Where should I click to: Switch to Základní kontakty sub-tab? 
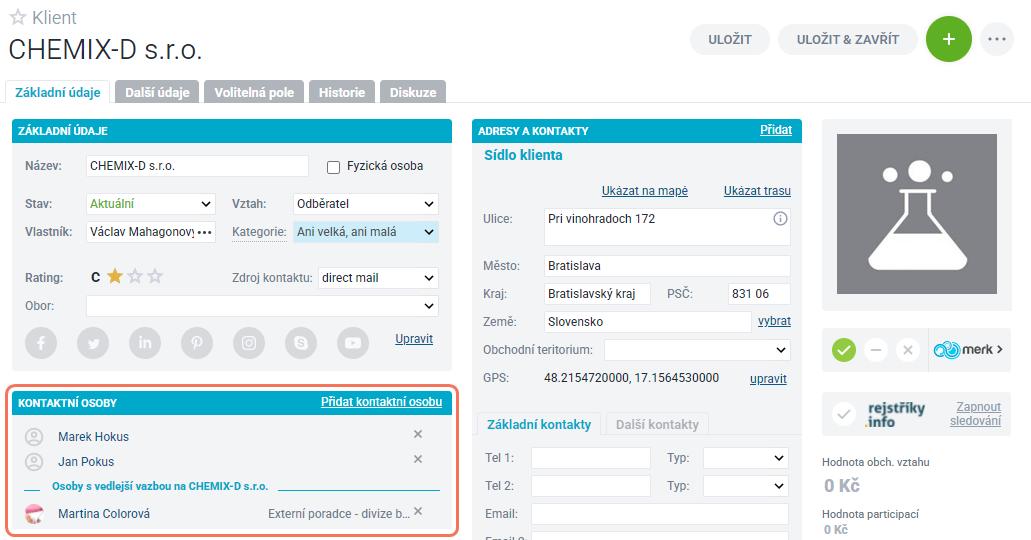[x=539, y=424]
